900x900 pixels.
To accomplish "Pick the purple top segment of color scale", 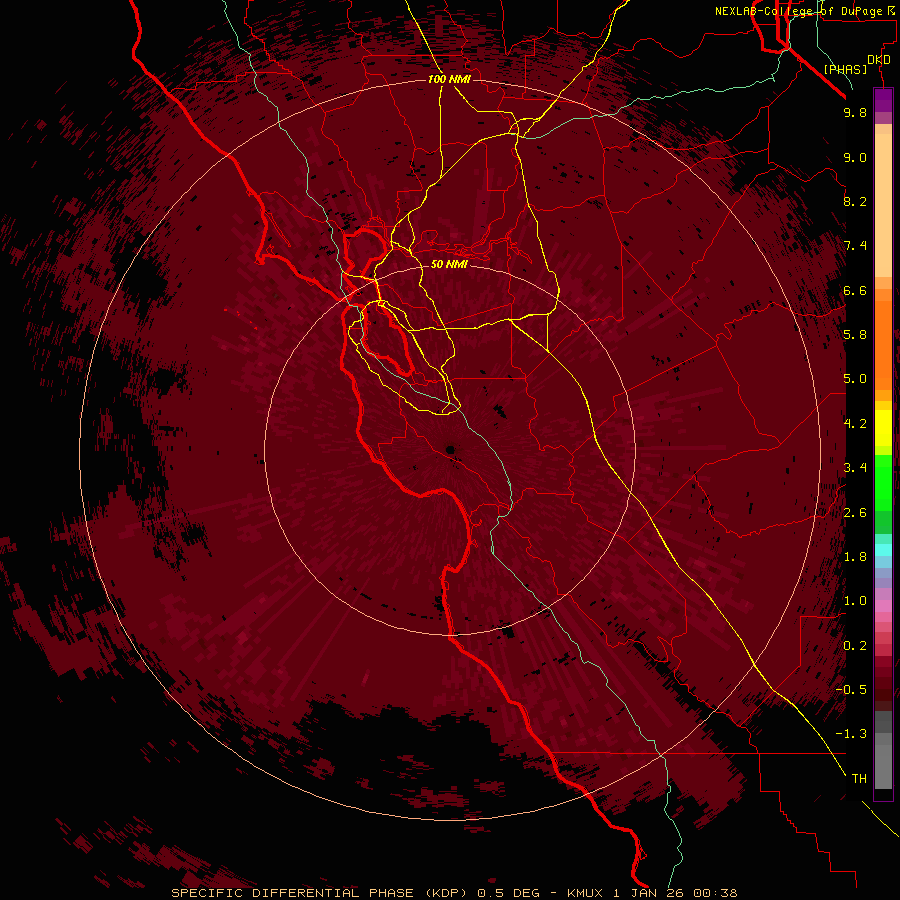I will (x=883, y=100).
